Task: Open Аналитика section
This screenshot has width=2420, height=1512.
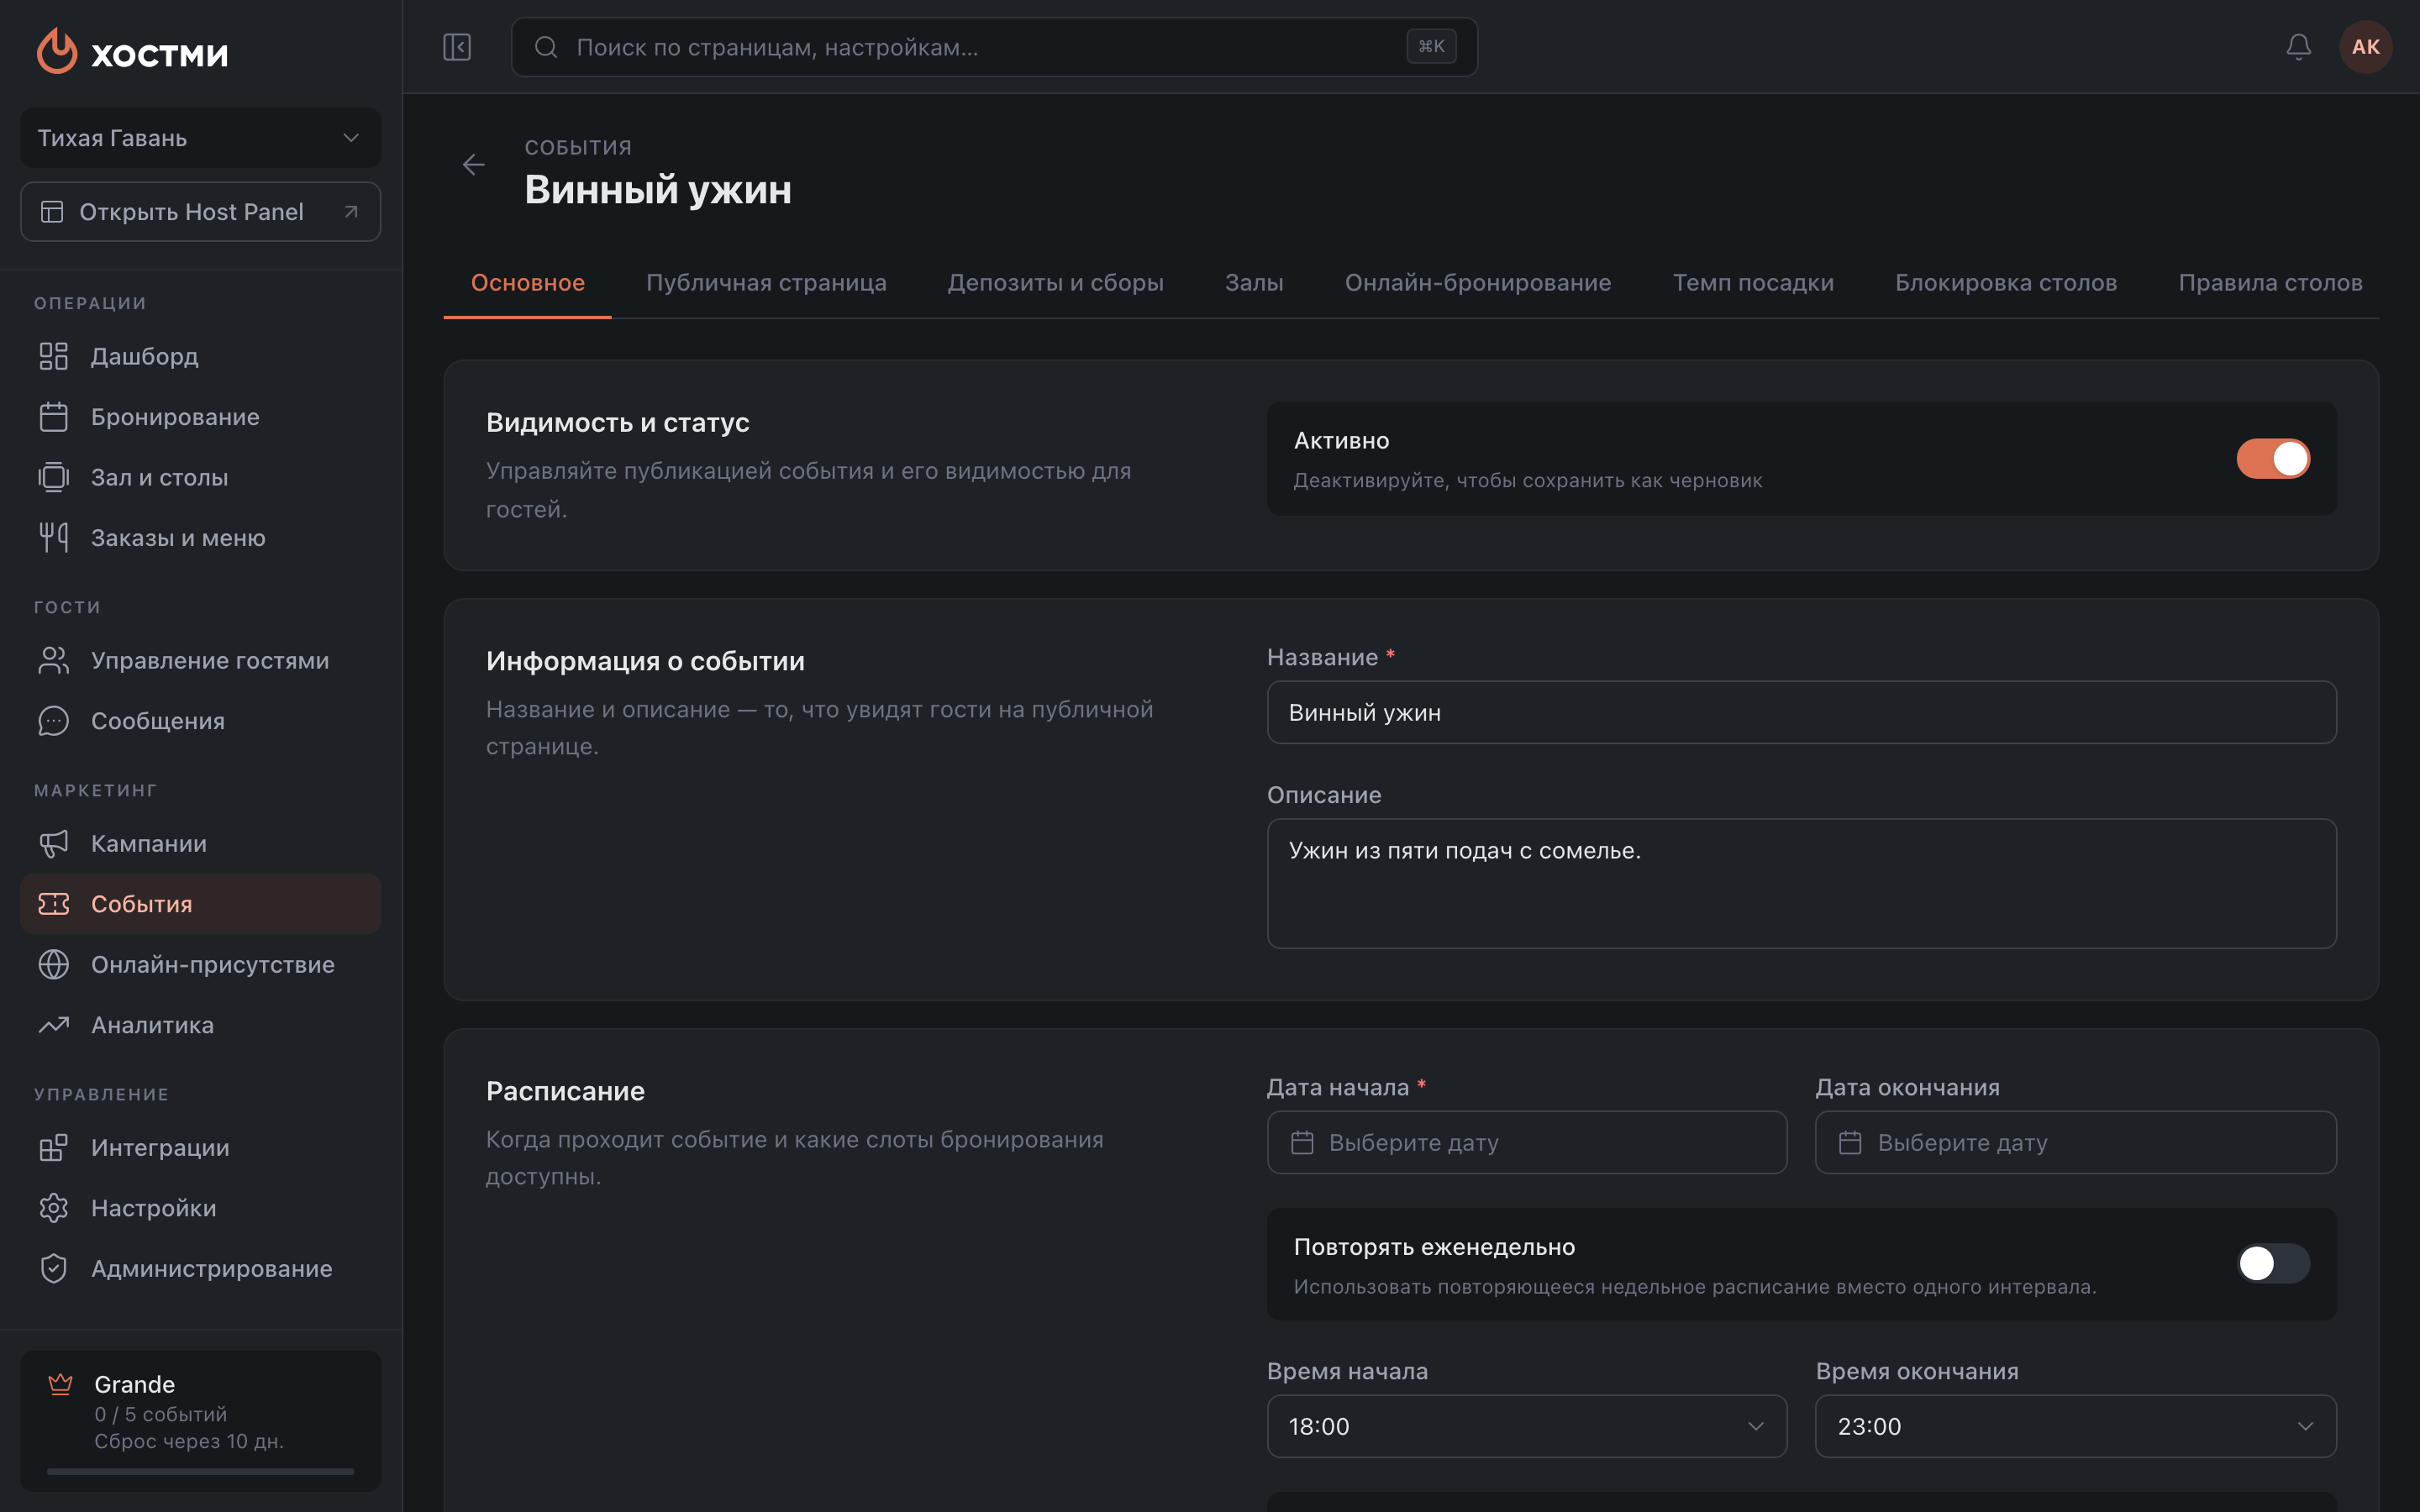Action: click(200, 1025)
